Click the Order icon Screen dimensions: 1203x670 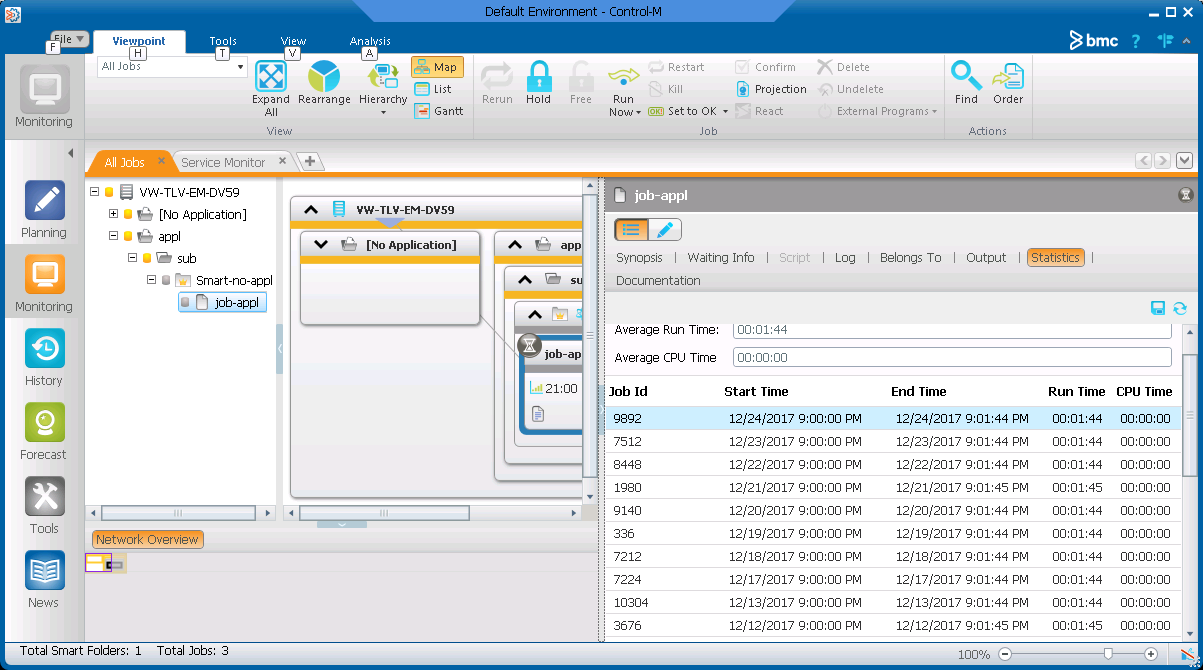coord(1008,77)
